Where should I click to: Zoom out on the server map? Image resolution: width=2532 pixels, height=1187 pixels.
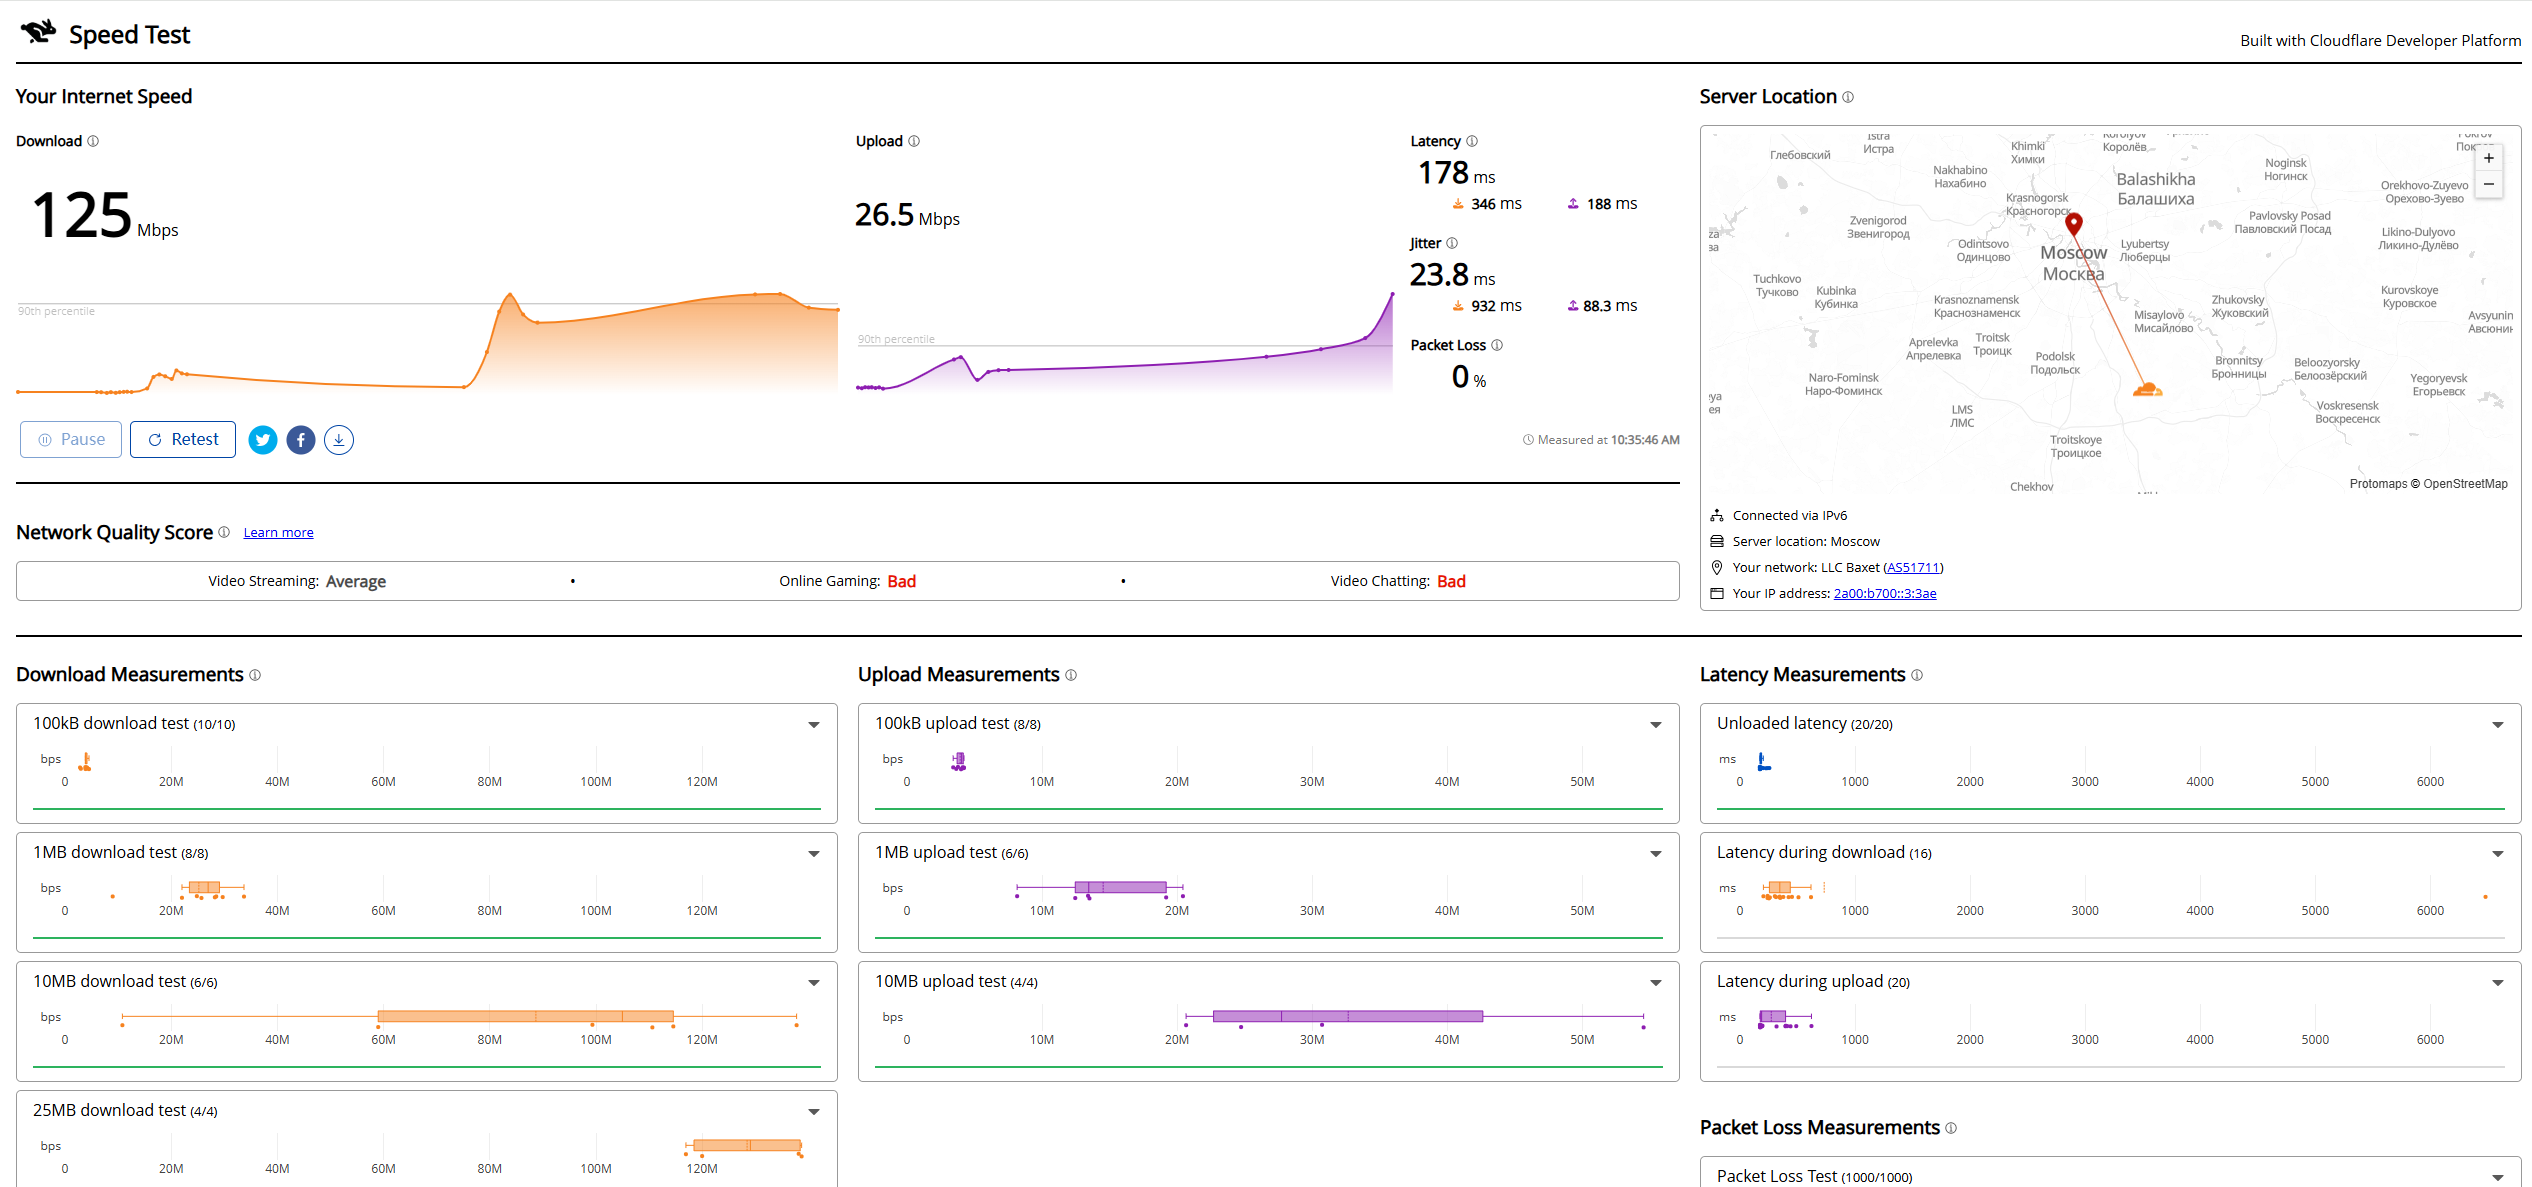click(x=2489, y=184)
